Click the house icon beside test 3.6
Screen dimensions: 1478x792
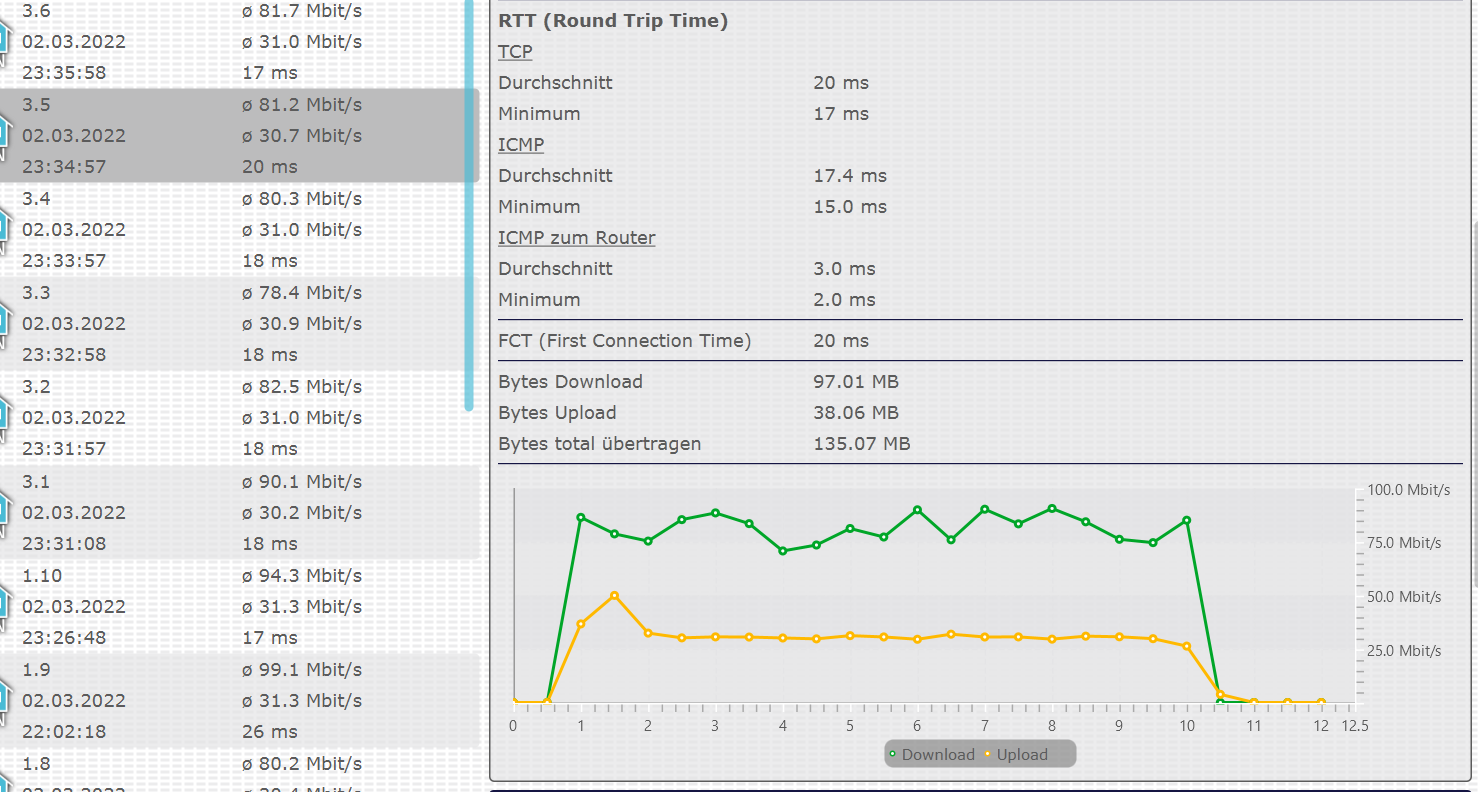tap(3, 40)
